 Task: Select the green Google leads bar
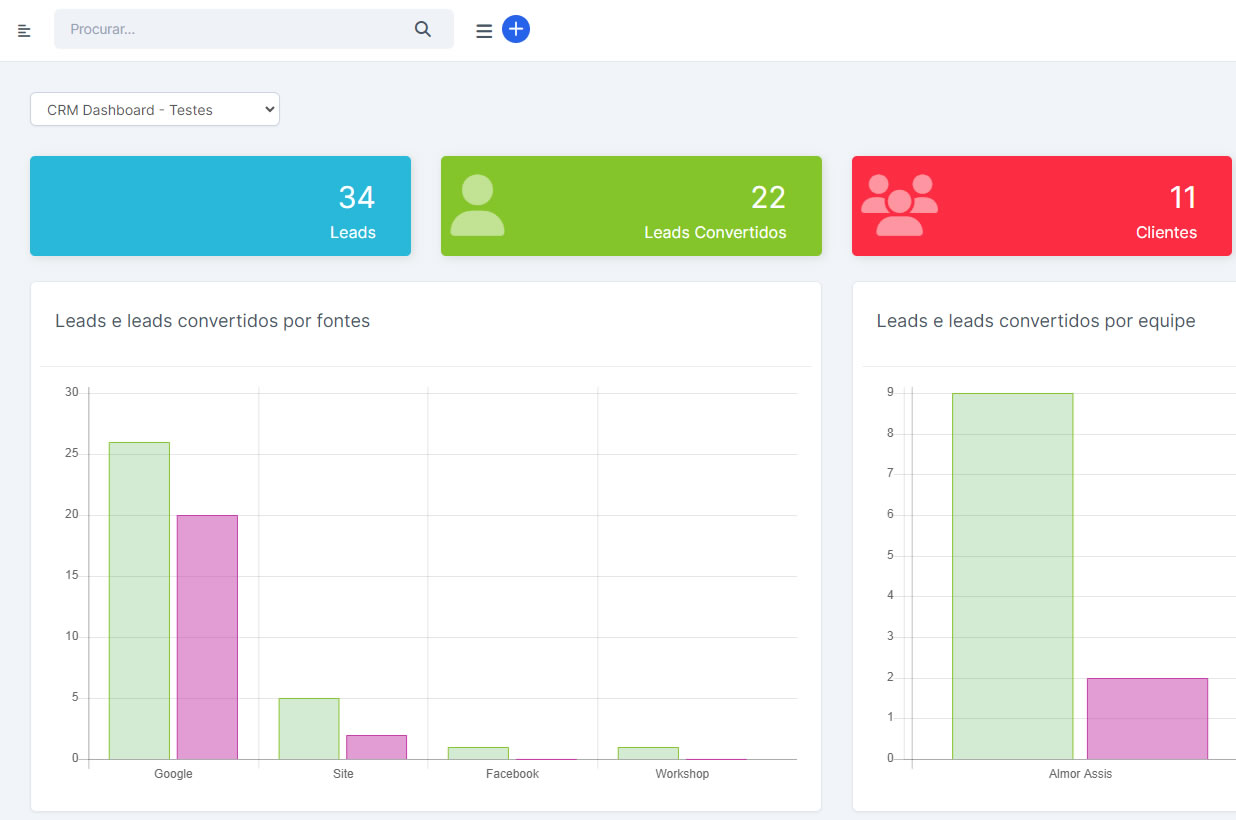click(x=139, y=600)
